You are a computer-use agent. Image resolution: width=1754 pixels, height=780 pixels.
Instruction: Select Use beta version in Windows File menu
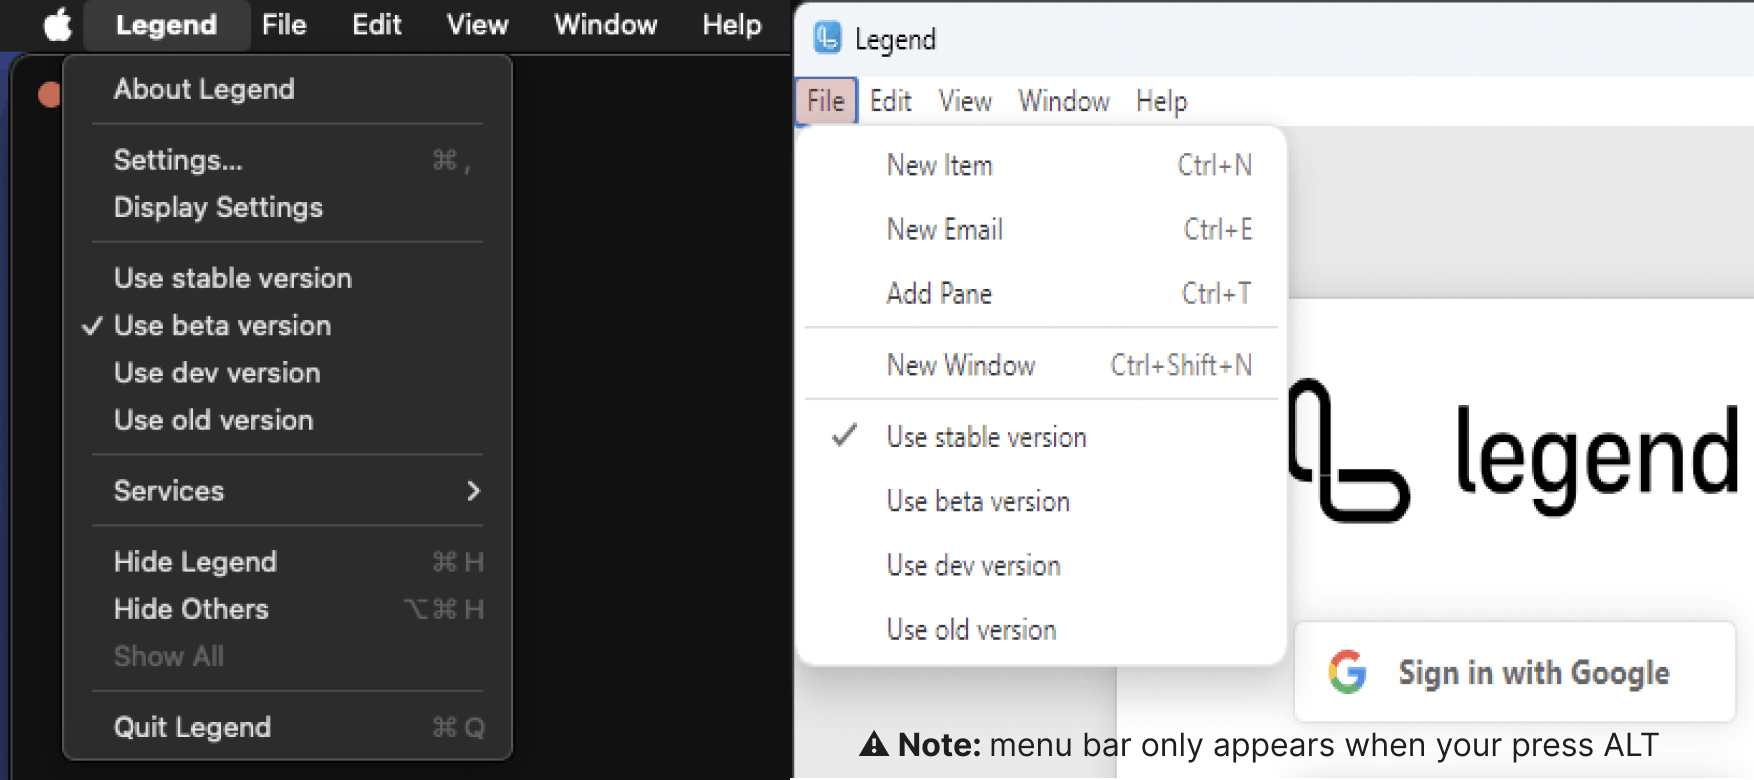tap(1041, 501)
